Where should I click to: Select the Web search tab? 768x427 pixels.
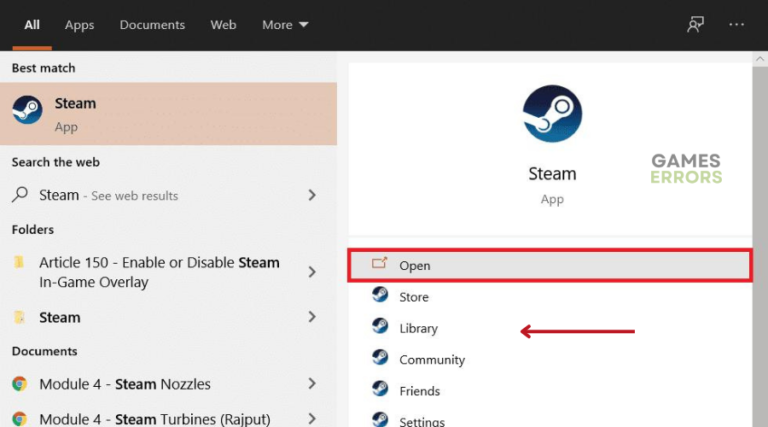[223, 25]
